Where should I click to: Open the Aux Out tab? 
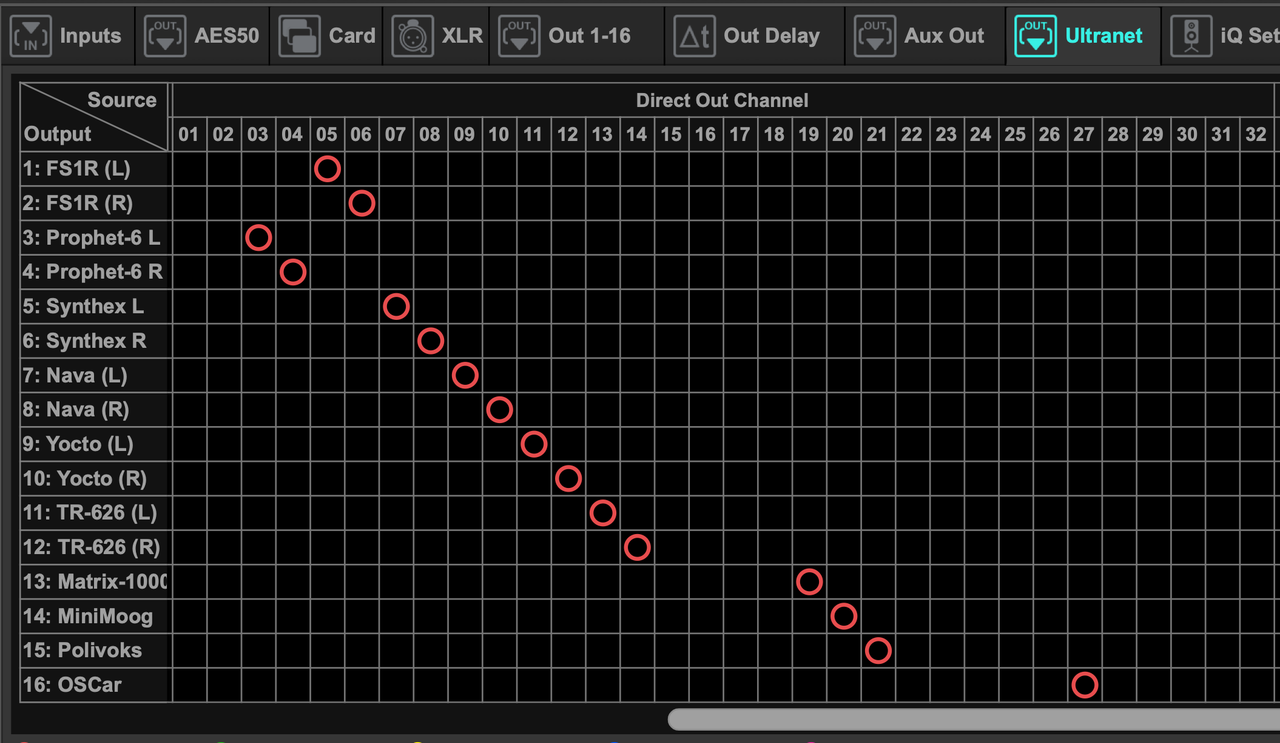[x=926, y=36]
